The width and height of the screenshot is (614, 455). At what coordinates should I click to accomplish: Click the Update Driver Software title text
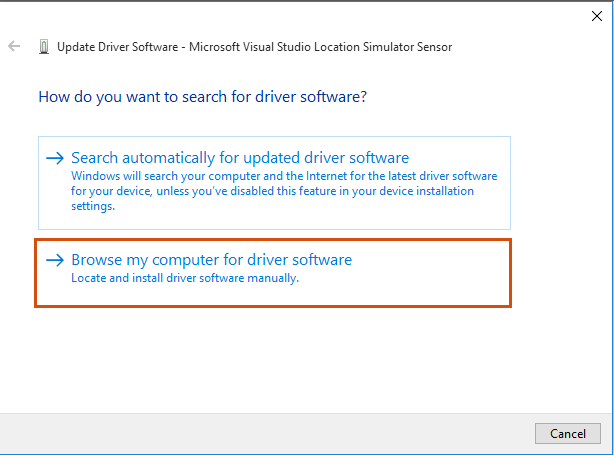117,47
